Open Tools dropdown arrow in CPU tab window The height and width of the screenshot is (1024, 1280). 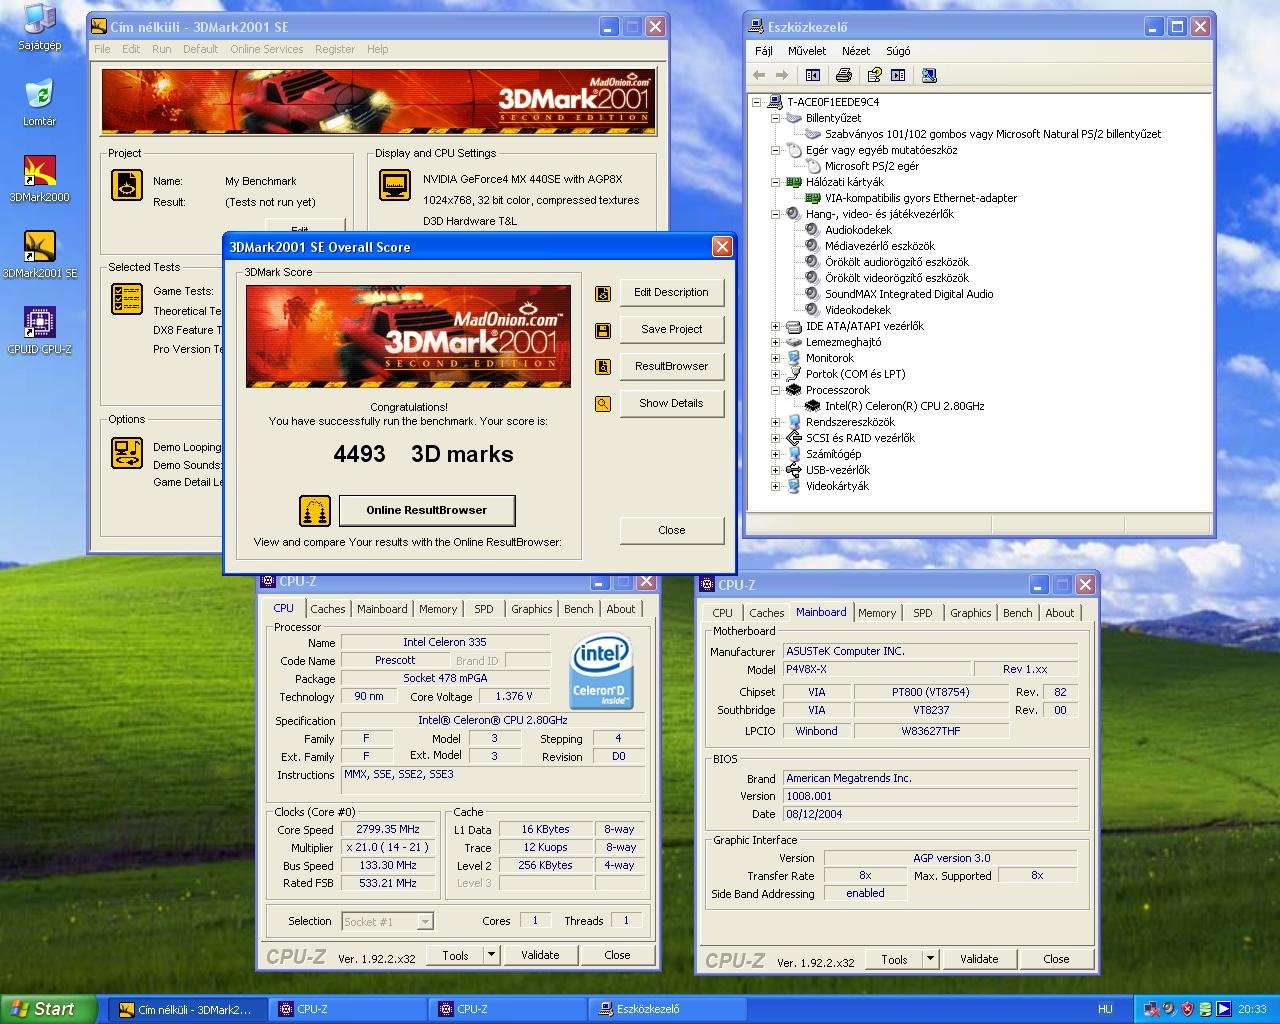click(491, 955)
